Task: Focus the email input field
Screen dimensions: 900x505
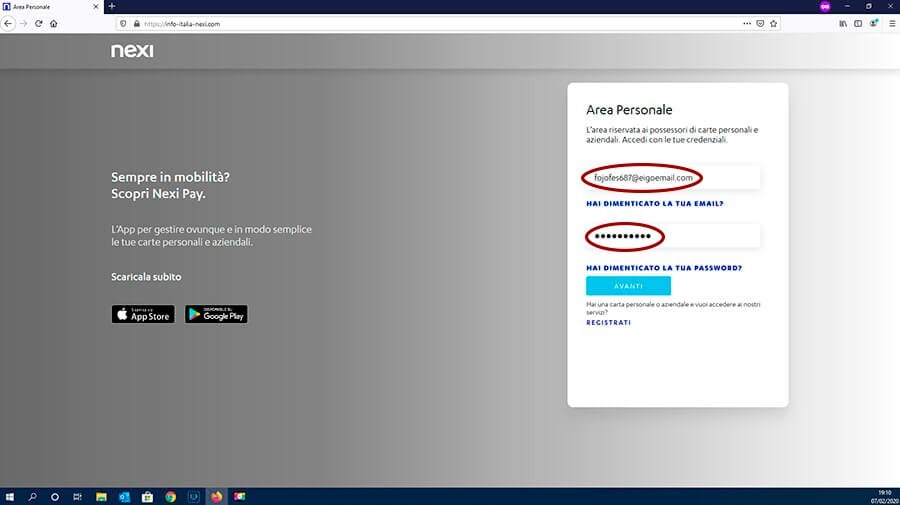Action: [x=673, y=178]
